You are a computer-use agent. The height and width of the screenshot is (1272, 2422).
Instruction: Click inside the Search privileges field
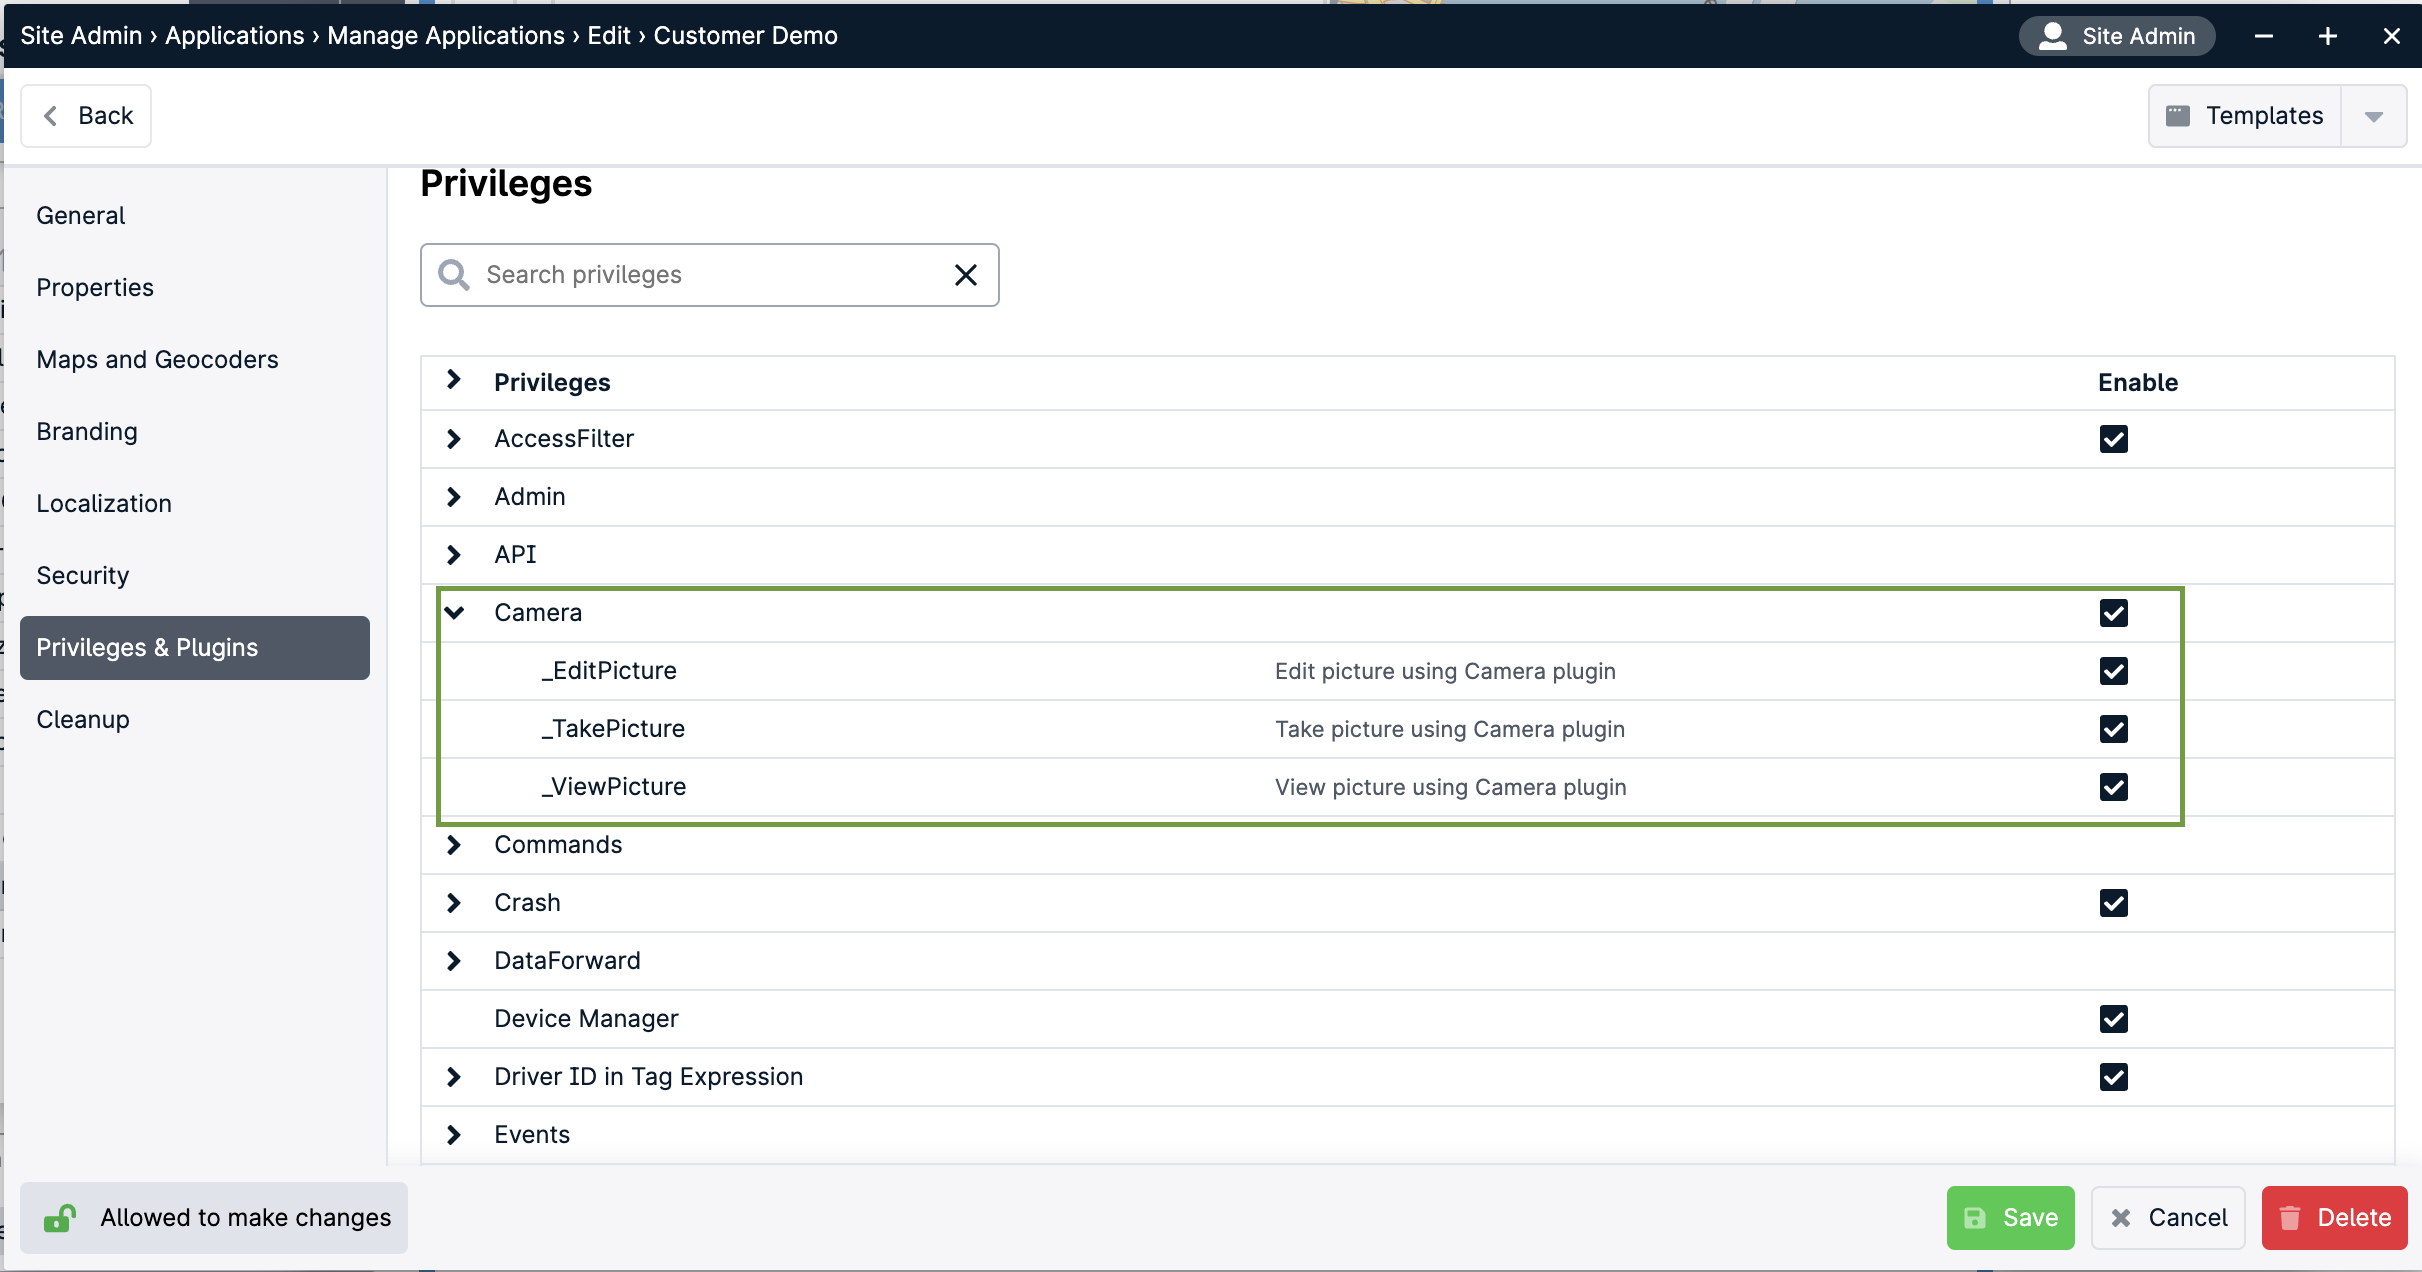[700, 274]
